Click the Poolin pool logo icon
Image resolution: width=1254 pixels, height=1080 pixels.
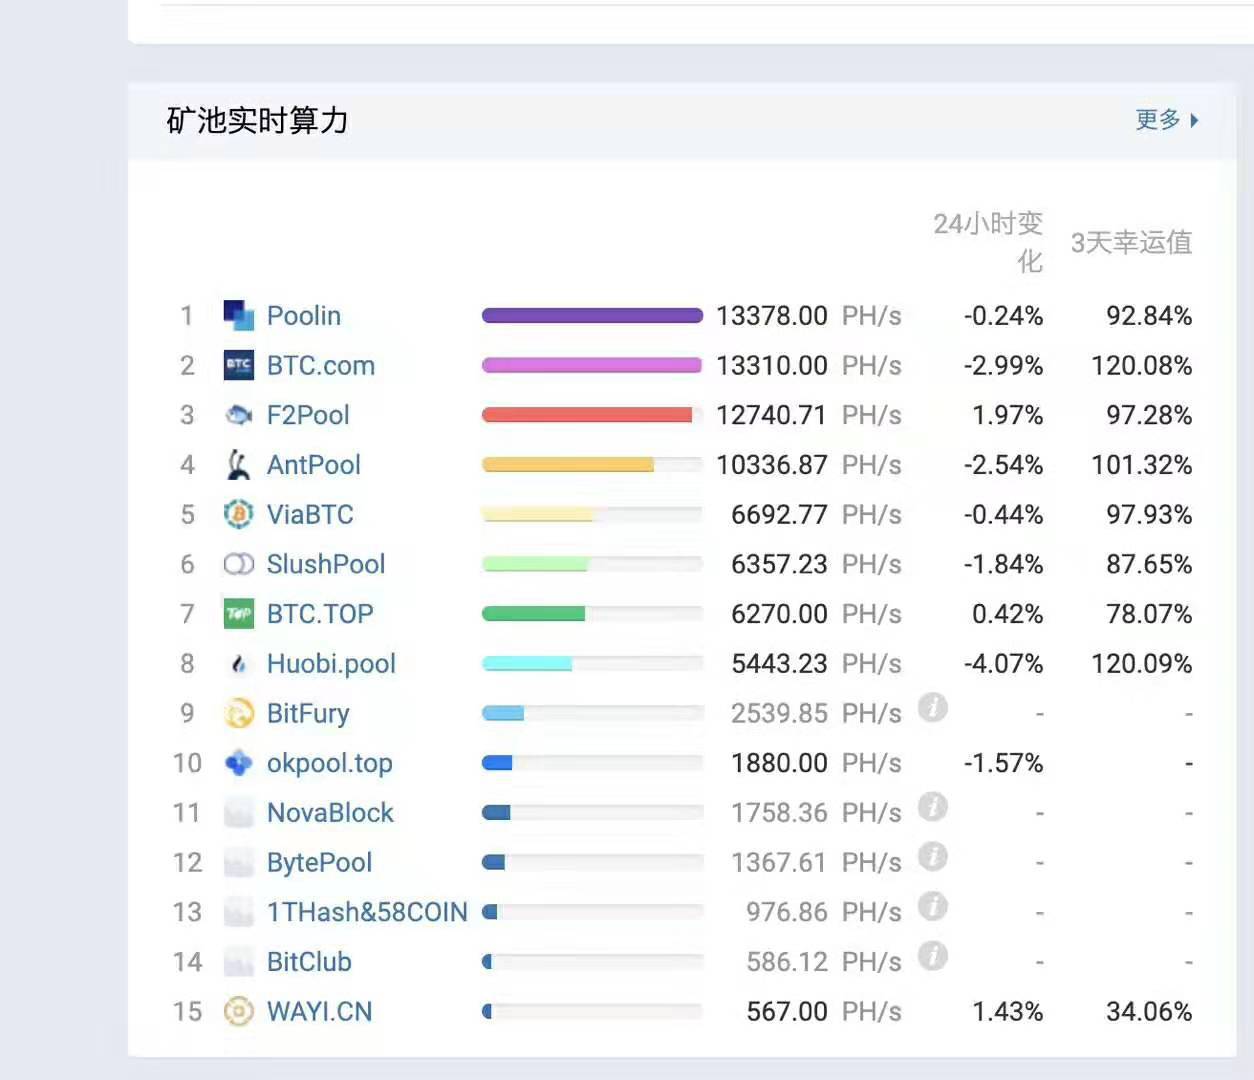click(238, 315)
